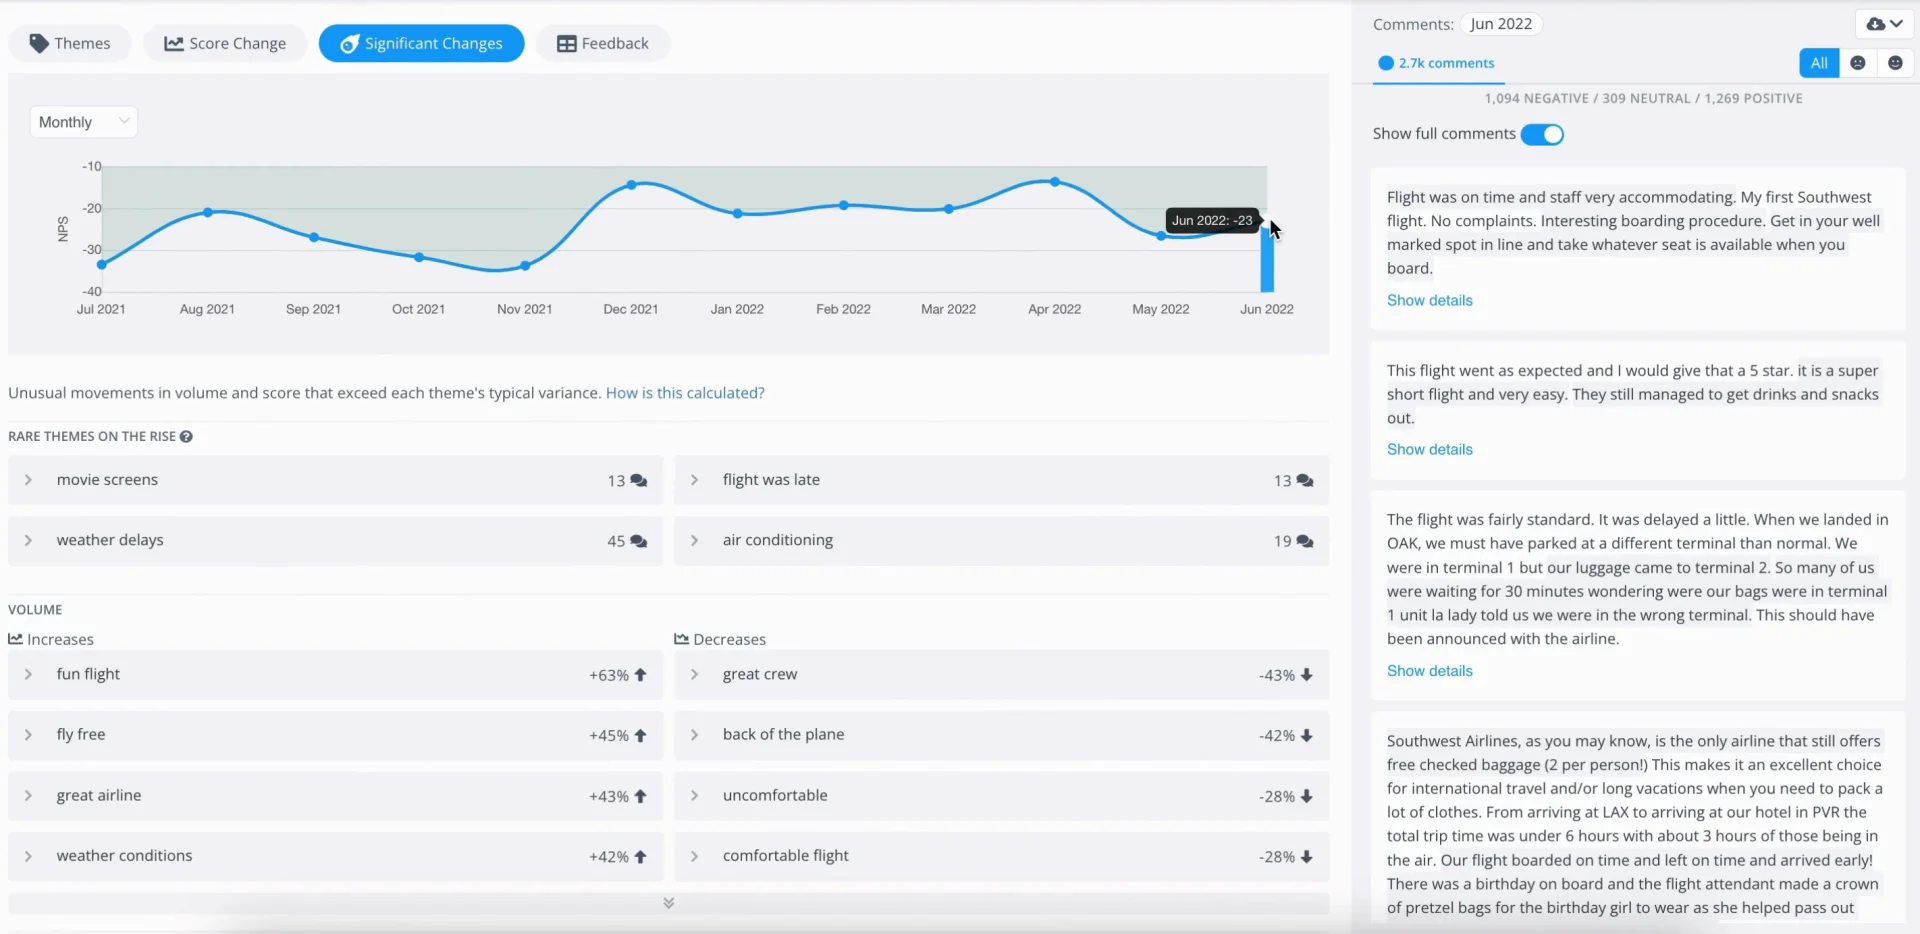
Task: Click the Aug 2021 data point on chart
Action: point(208,212)
